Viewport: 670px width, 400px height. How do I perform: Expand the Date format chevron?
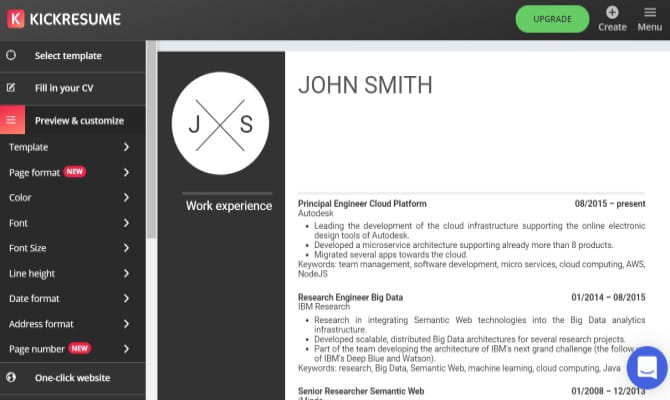click(x=126, y=298)
